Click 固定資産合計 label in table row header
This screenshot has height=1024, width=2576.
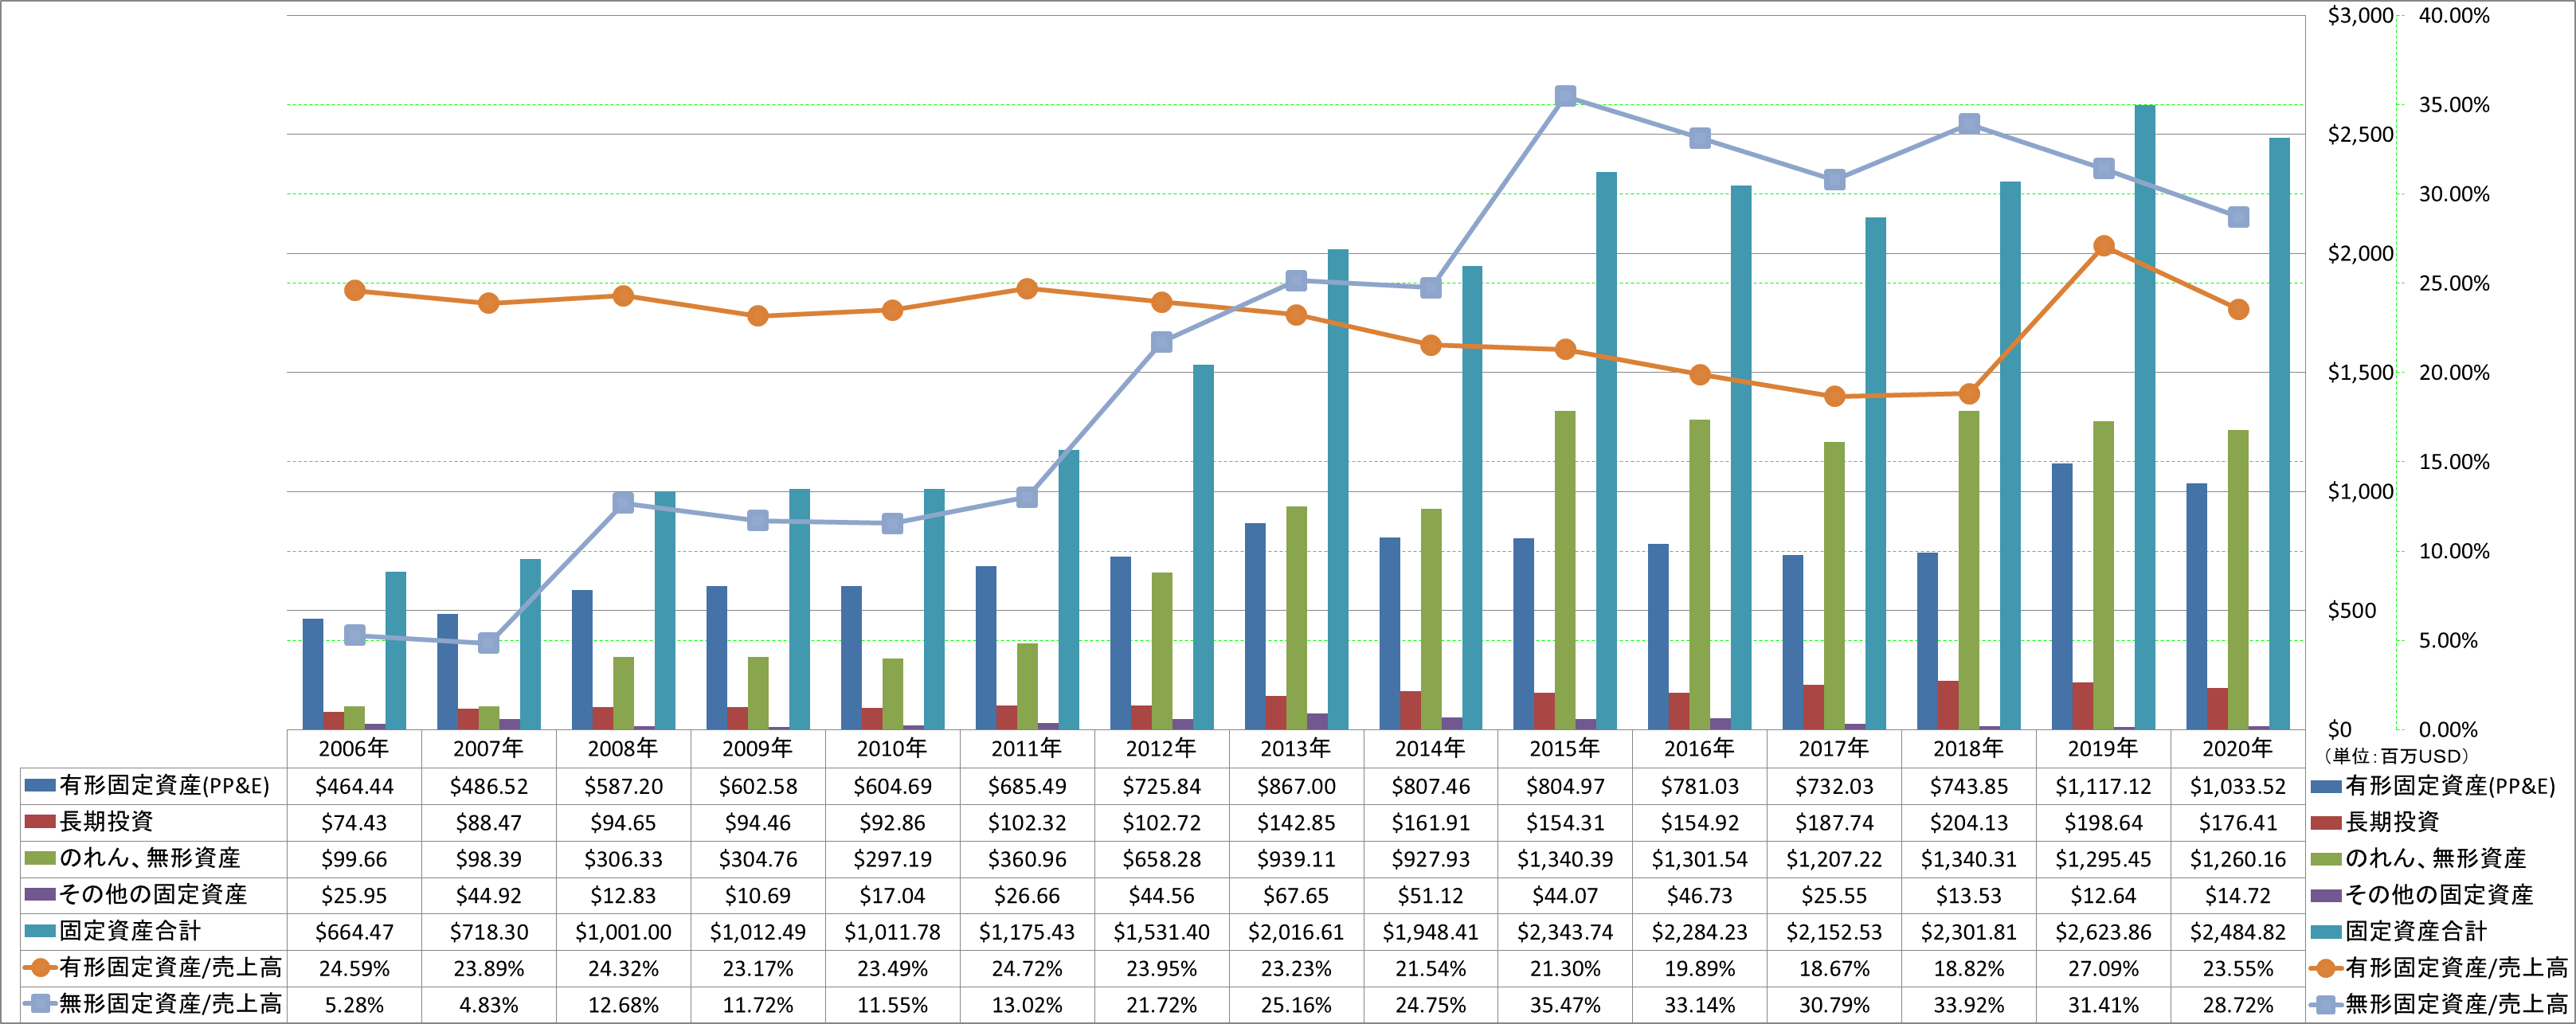pos(130,931)
